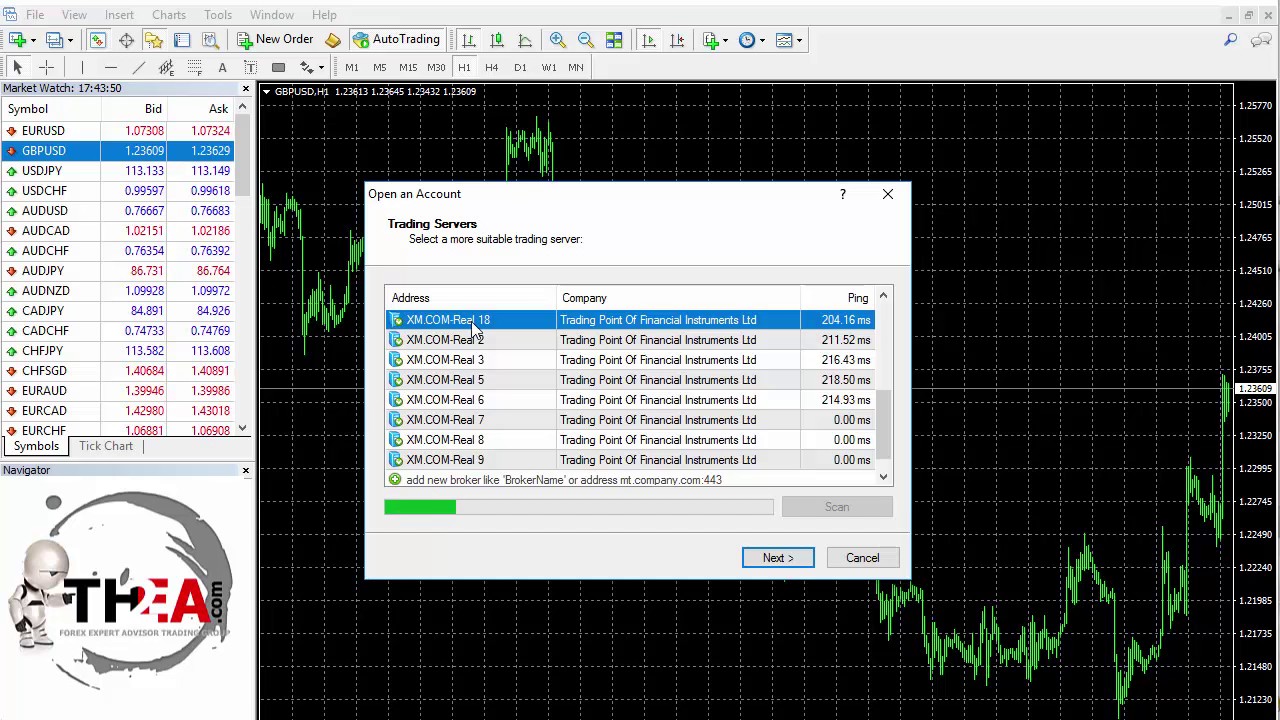Select the XM.COM-Real 5 server row
Image resolution: width=1280 pixels, height=720 pixels.
pyautogui.click(x=630, y=380)
